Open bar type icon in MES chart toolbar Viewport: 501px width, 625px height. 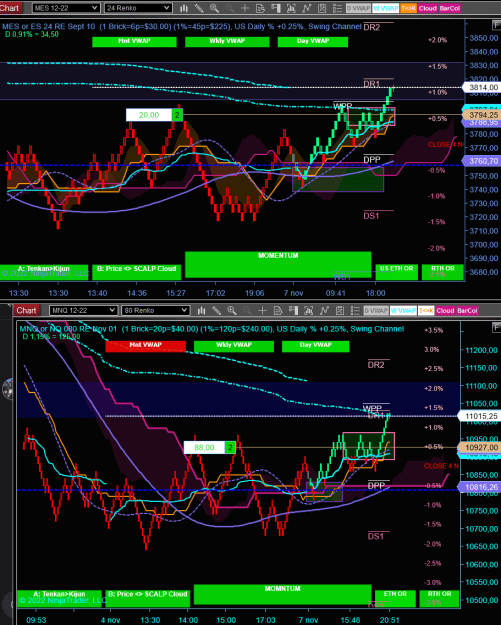[x=184, y=8]
